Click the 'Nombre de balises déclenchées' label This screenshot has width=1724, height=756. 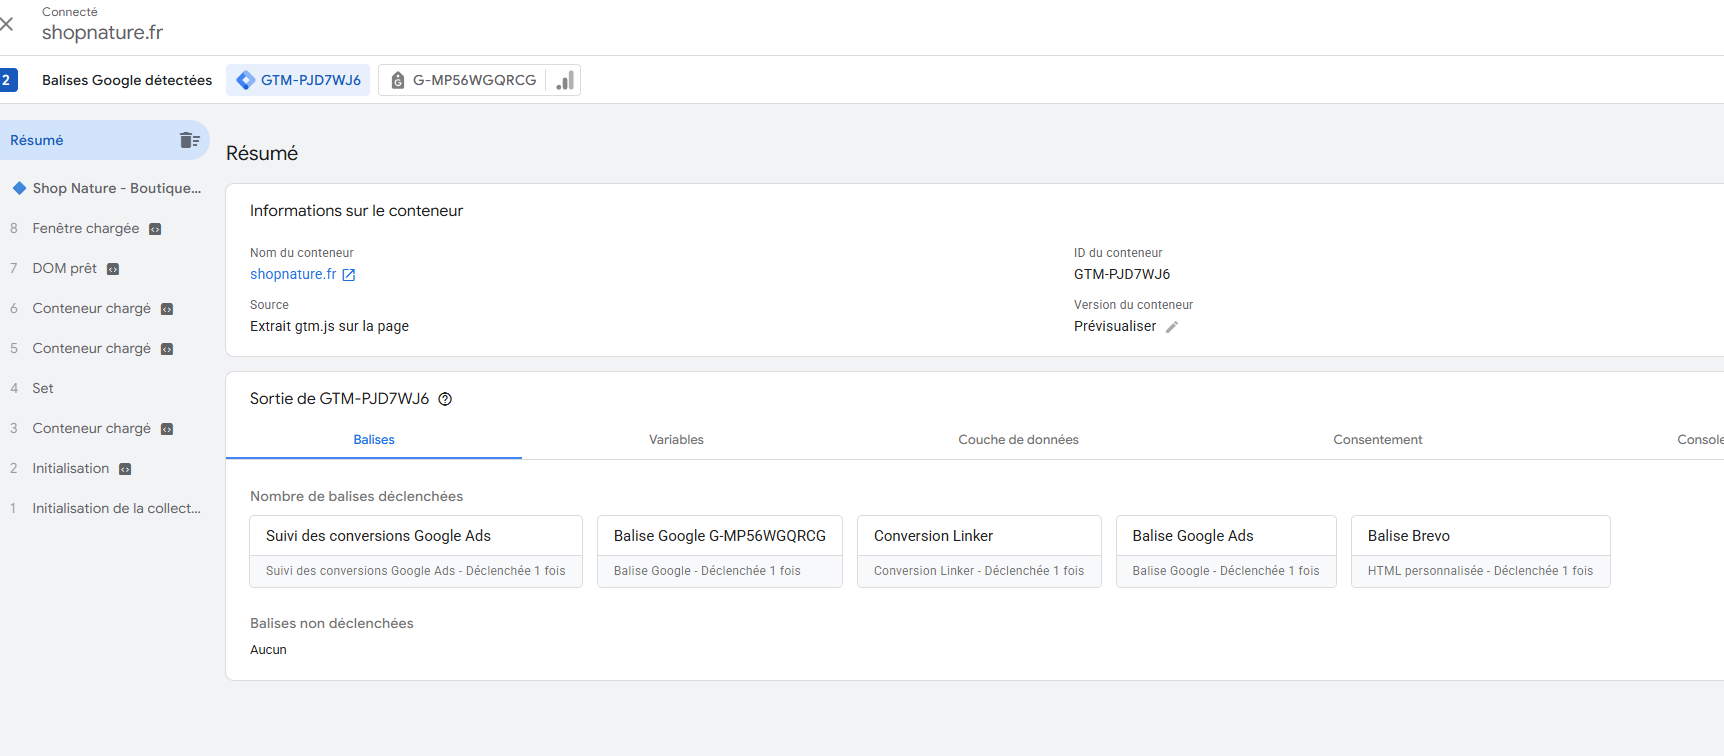point(356,496)
